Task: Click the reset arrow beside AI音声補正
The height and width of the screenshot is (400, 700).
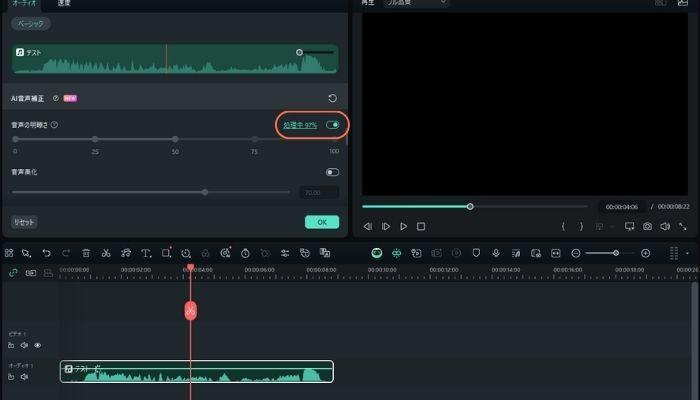Action: pyautogui.click(x=332, y=98)
